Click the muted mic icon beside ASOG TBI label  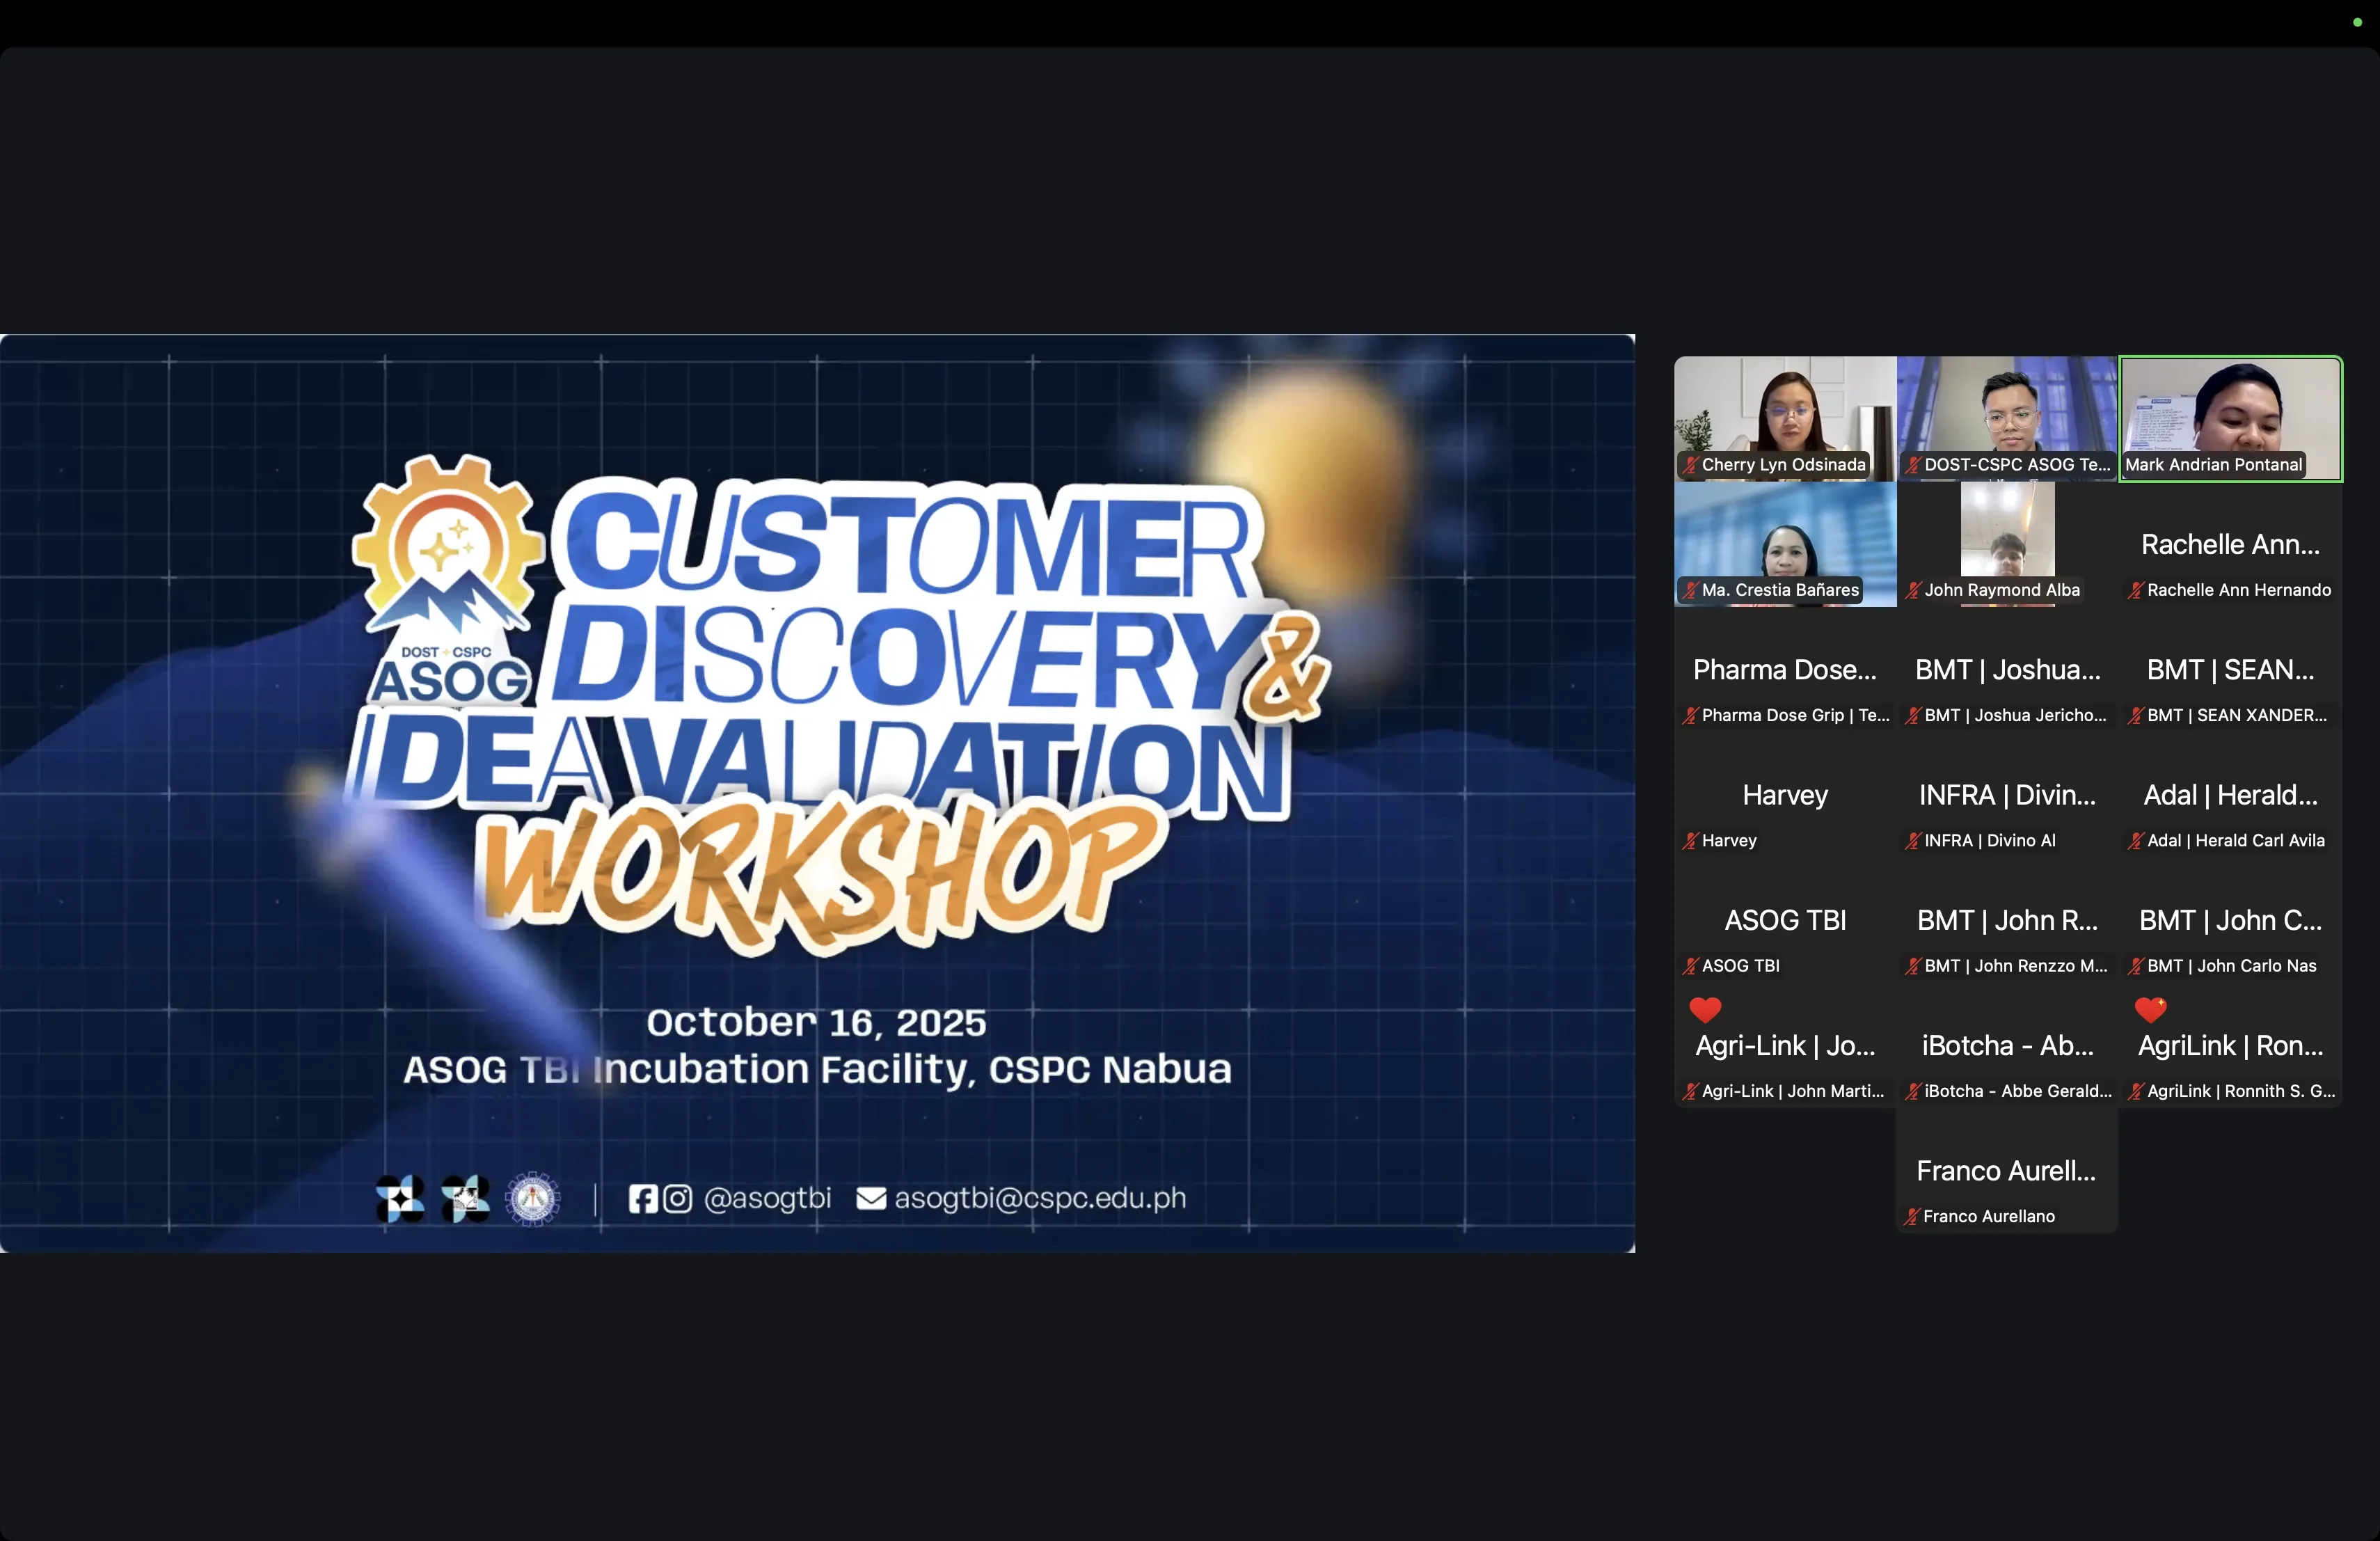click(1690, 966)
